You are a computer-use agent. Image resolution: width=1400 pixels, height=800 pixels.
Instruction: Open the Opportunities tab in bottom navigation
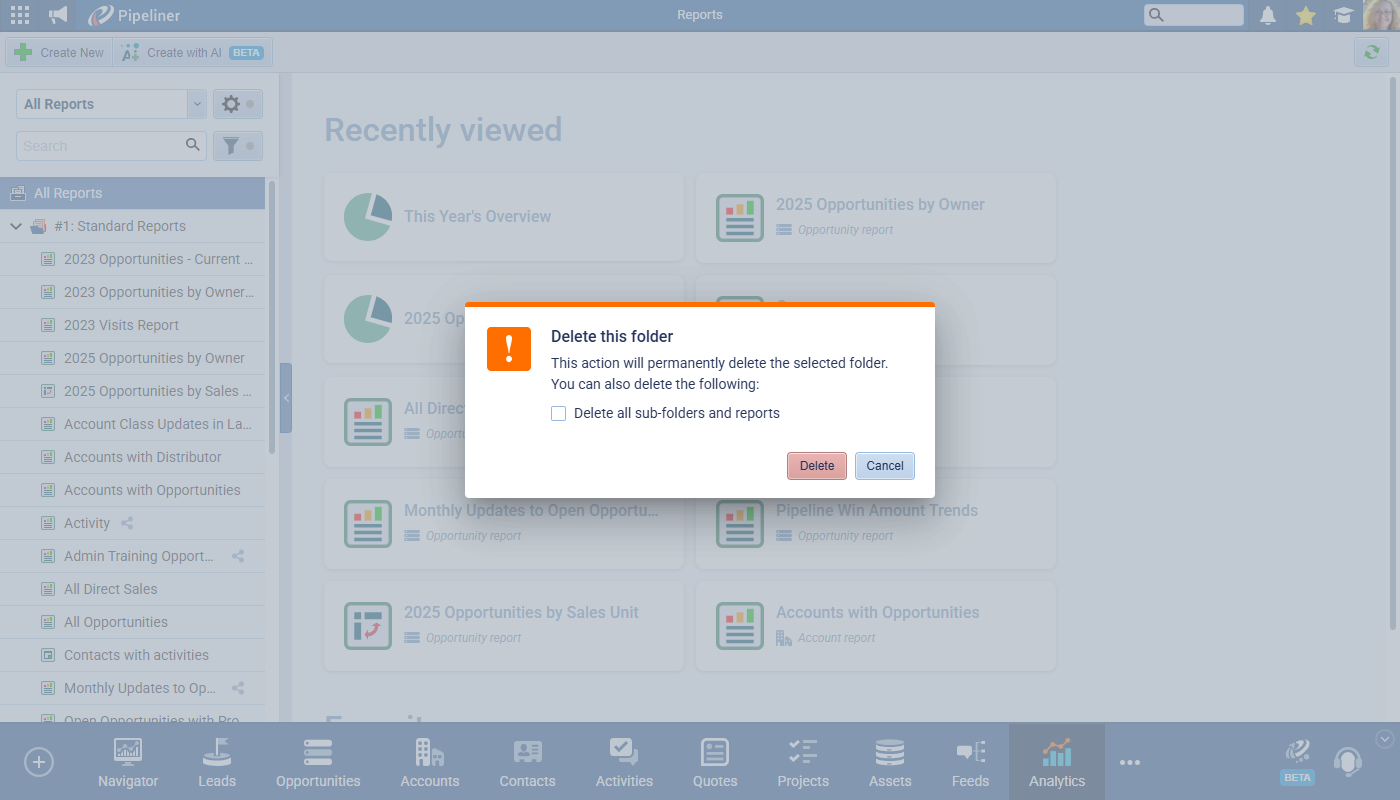318,762
